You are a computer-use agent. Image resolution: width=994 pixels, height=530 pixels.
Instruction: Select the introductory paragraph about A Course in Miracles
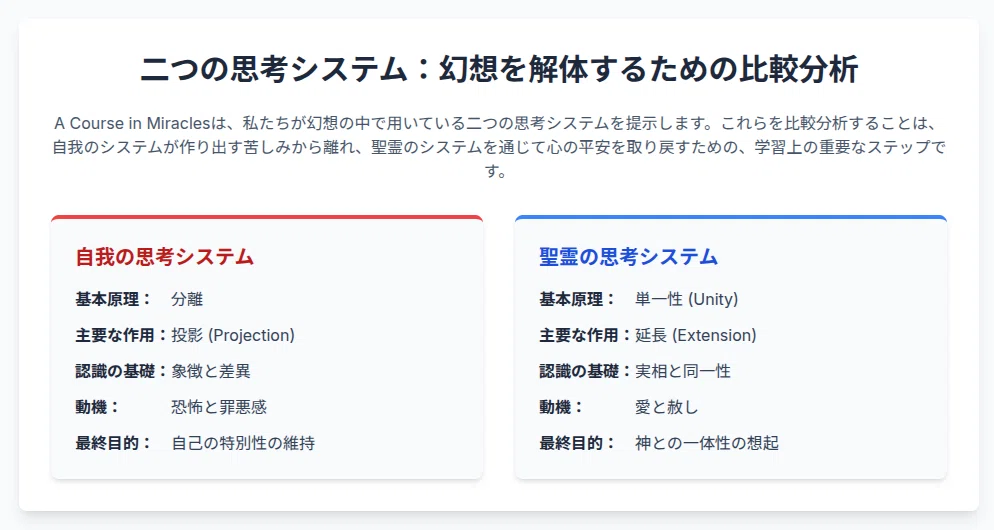499,147
